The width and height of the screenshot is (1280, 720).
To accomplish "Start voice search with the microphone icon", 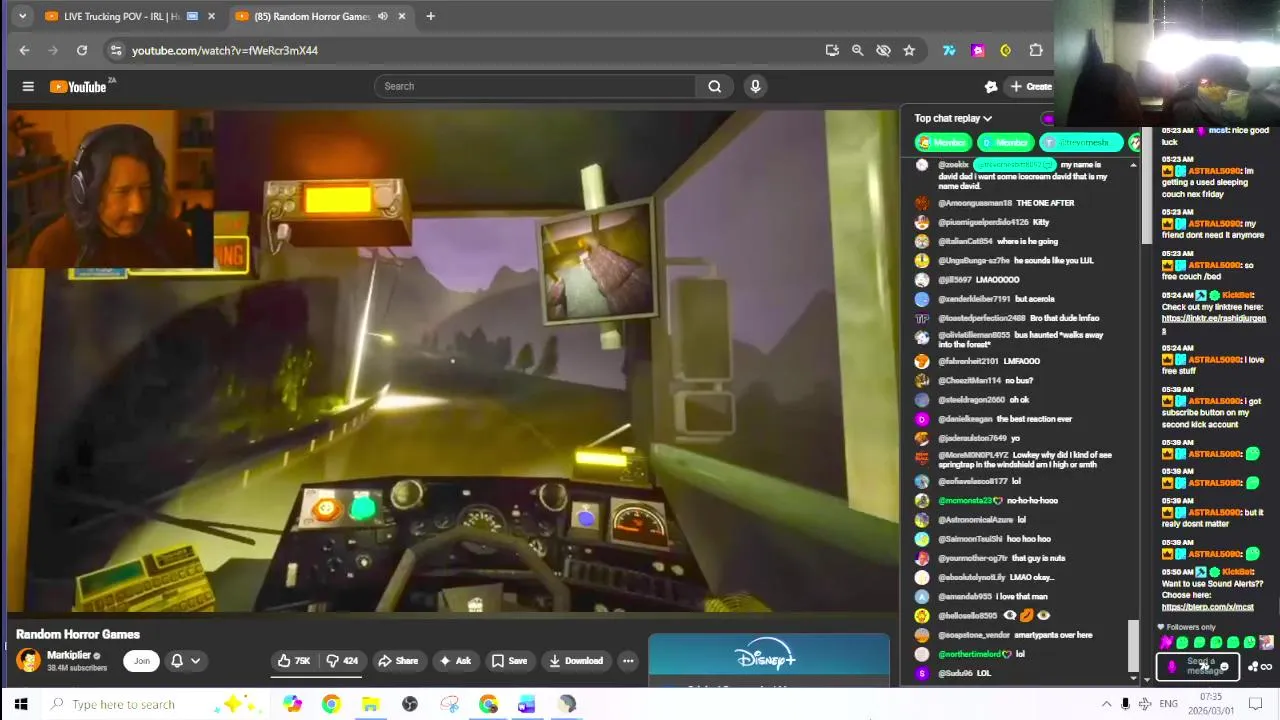I will (755, 86).
